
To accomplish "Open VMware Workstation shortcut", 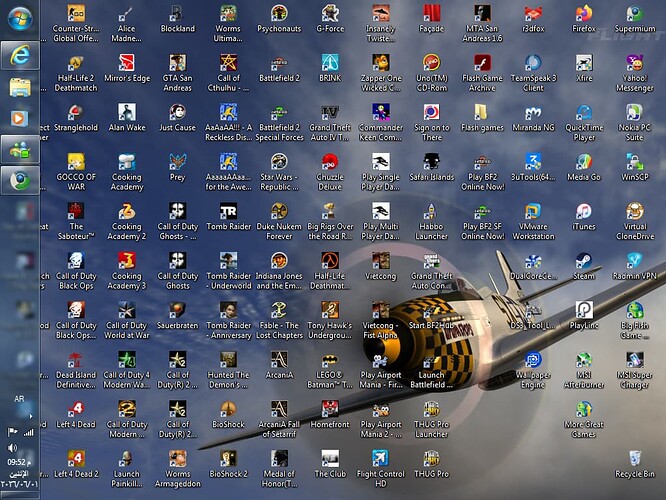I will (x=533, y=222).
